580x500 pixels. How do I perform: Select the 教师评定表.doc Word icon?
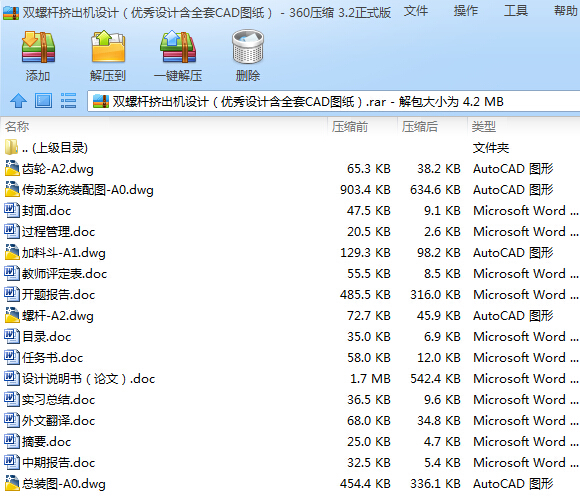point(12,273)
